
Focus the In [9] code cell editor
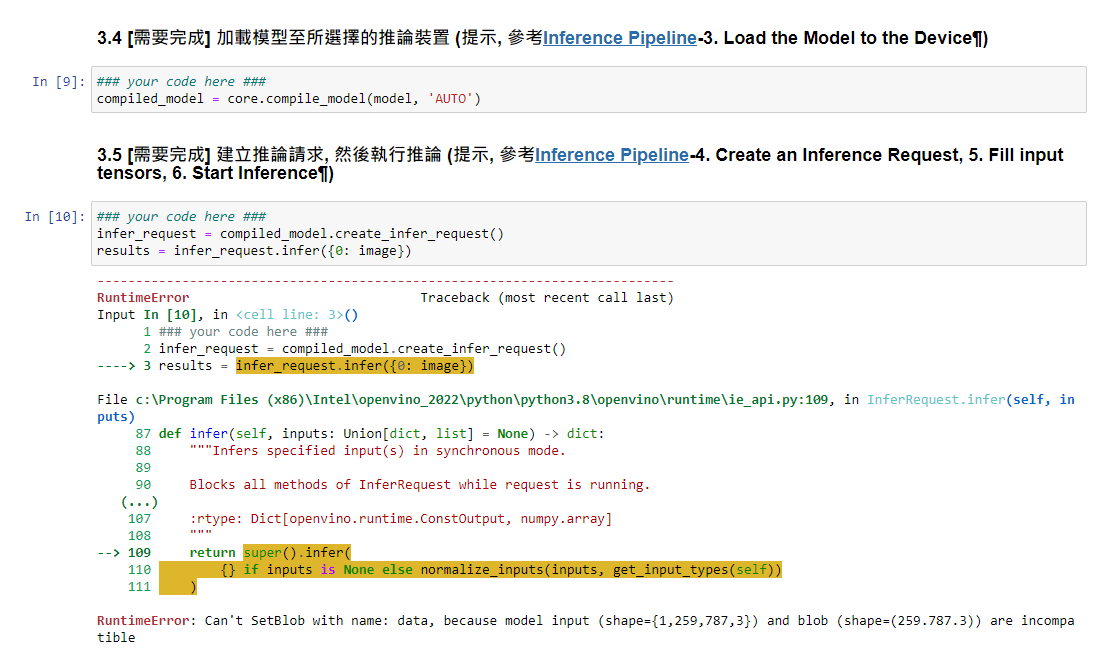pos(589,90)
